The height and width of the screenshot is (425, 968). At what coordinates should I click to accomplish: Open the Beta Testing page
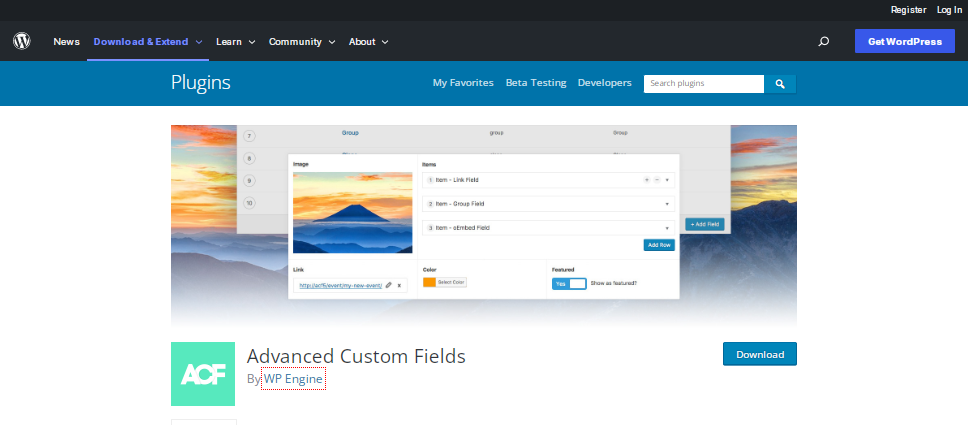536,83
